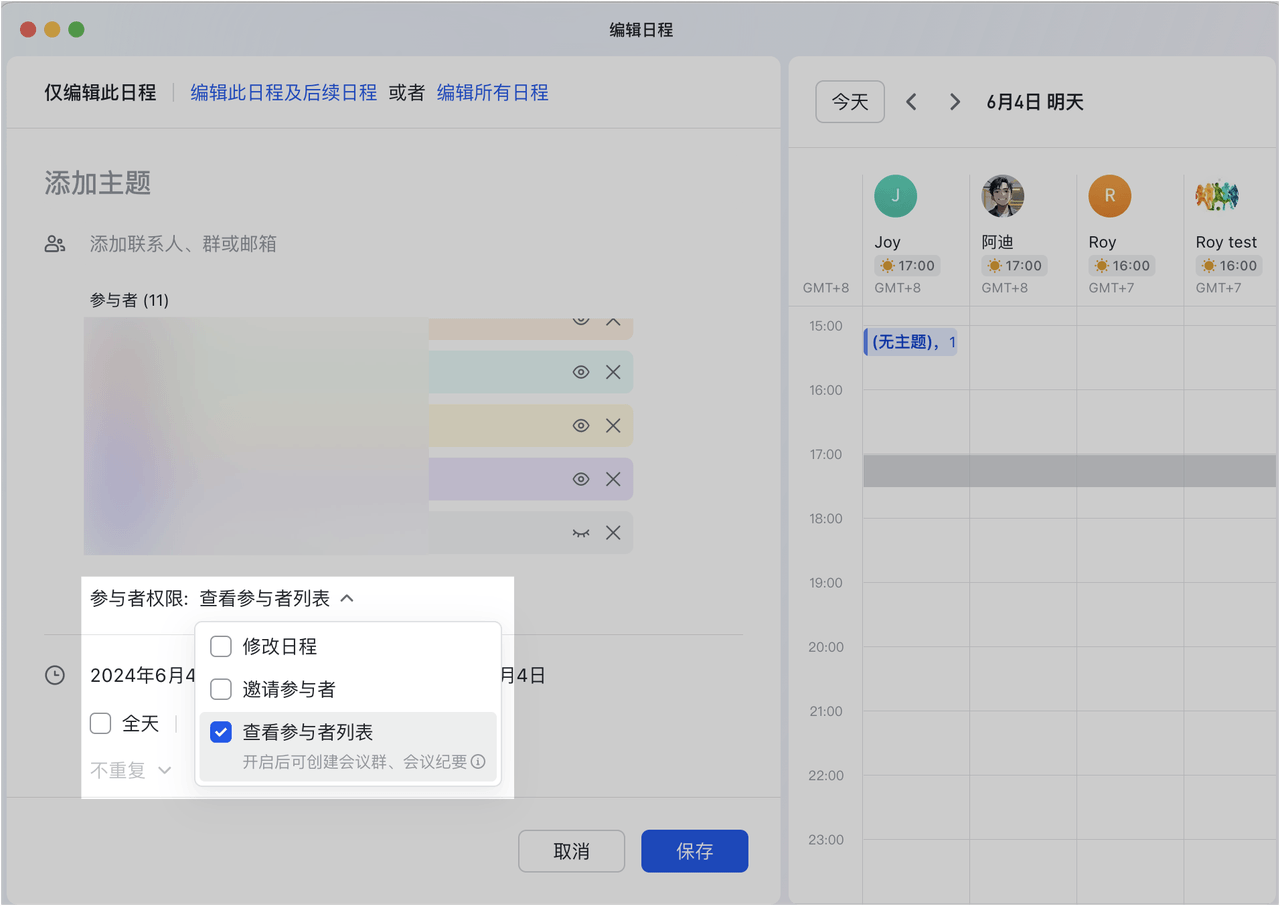Toggle the closed-eye icon on the gray participant row
This screenshot has width=1280, height=906.
(x=581, y=533)
